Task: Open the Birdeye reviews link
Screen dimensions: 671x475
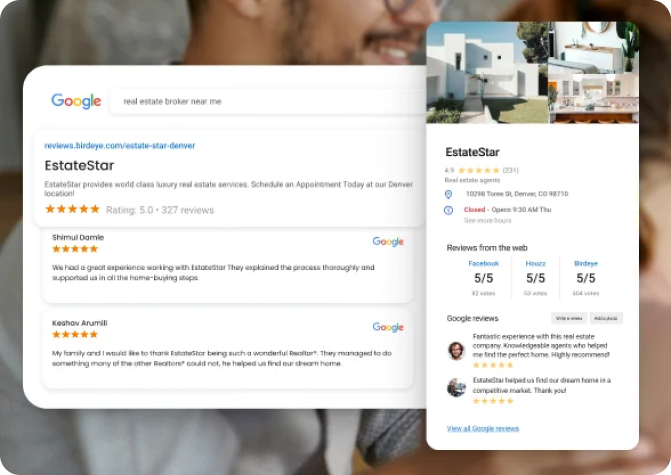Action: tap(586, 264)
